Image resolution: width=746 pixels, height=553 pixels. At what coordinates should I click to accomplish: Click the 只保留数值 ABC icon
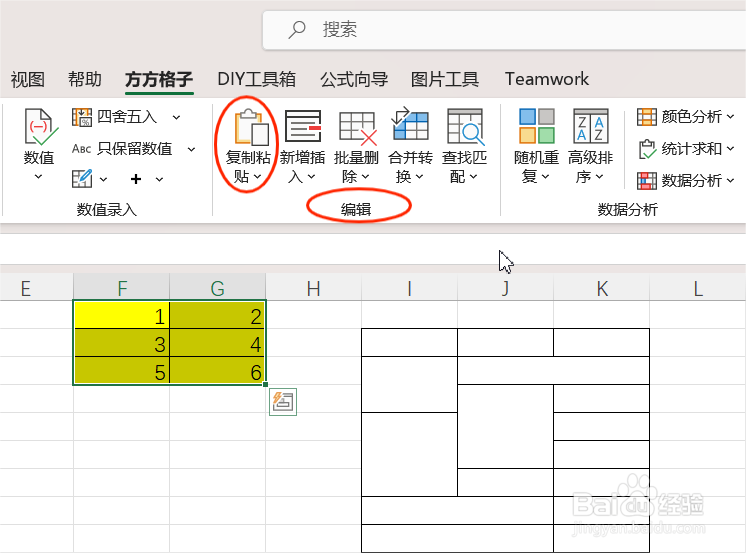tap(81, 149)
